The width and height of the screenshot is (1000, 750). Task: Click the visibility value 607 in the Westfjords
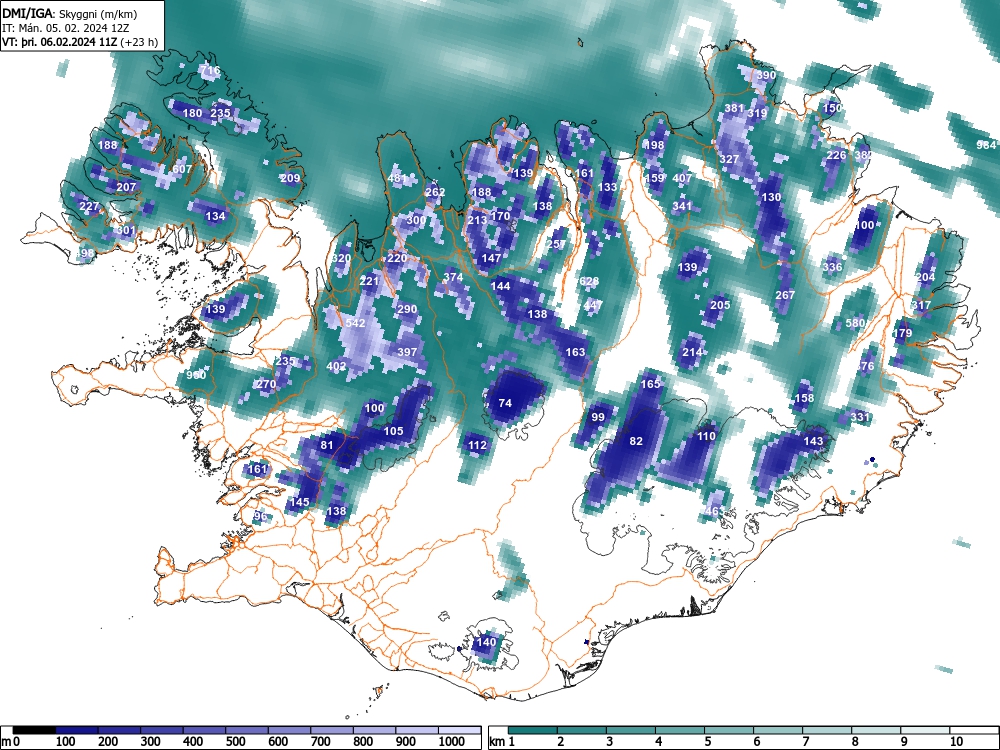click(x=182, y=169)
